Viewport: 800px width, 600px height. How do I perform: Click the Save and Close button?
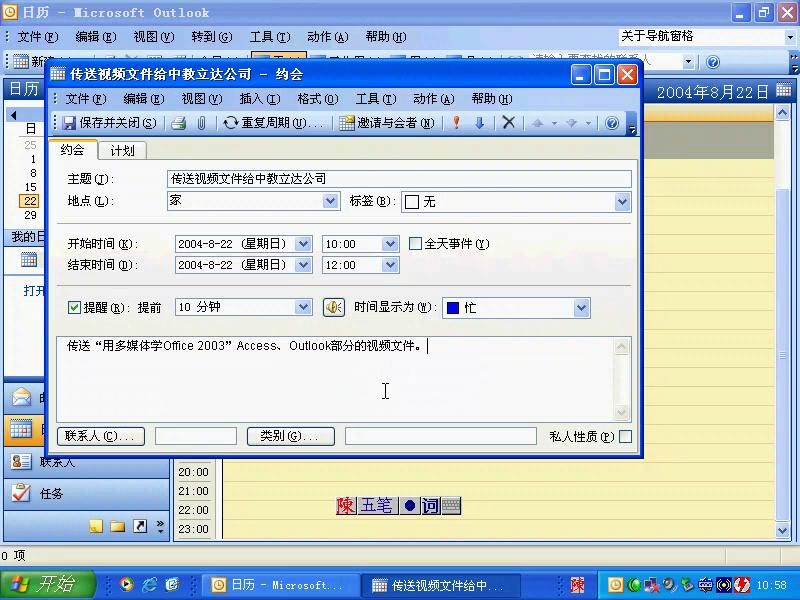pos(109,123)
